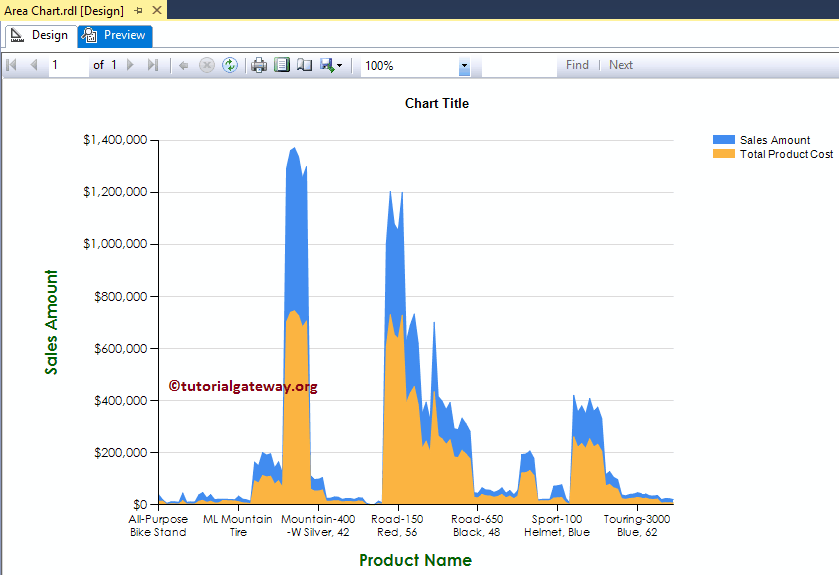Open export format dropdown arrow
The width and height of the screenshot is (839, 575).
click(339, 66)
